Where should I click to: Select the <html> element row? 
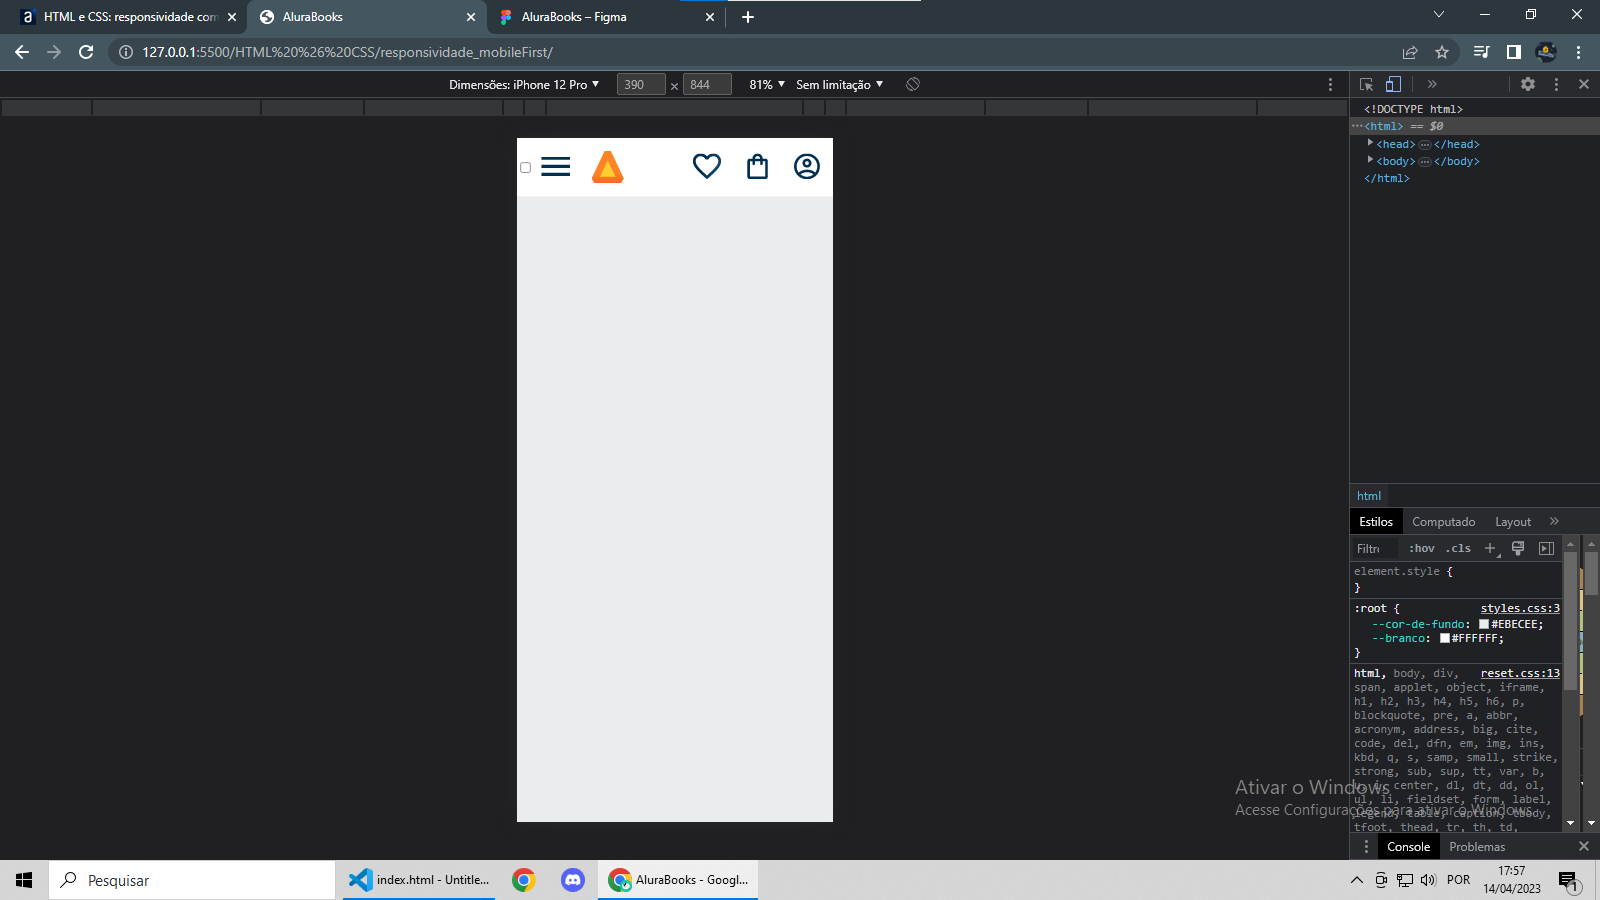click(1475, 126)
